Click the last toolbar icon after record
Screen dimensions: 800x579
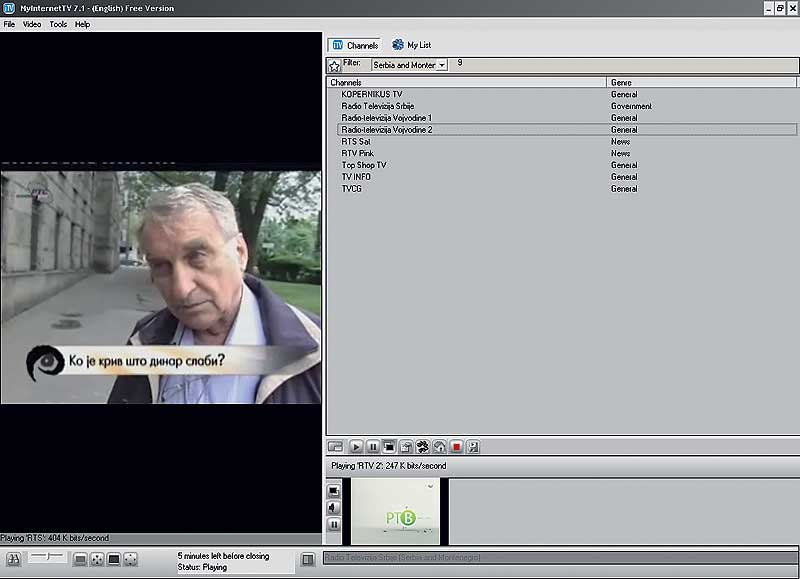[473, 447]
